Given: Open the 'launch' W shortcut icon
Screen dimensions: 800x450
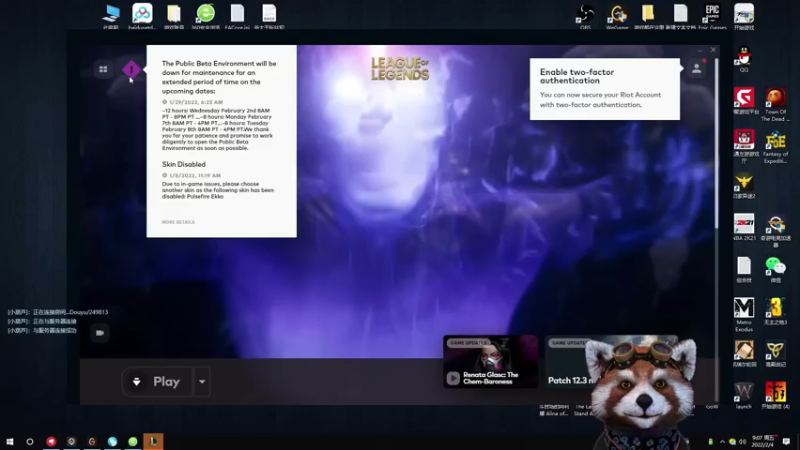Looking at the screenshot, I should pos(743,395).
